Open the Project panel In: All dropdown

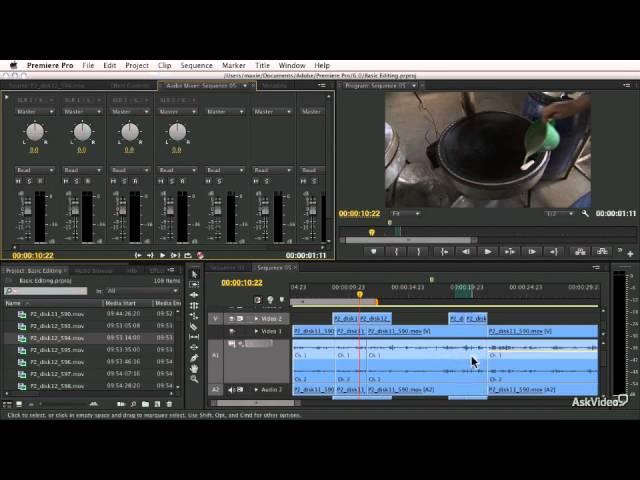tap(142, 291)
